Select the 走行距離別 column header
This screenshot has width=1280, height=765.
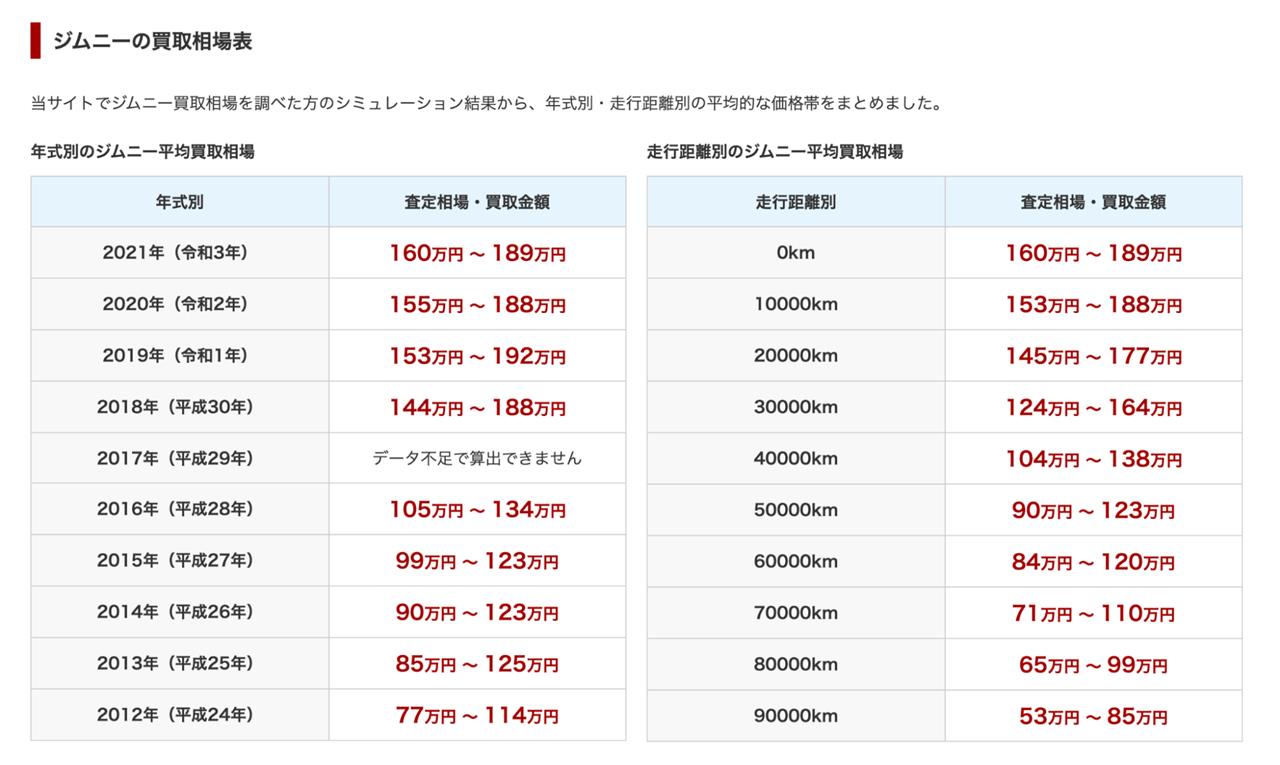pyautogui.click(x=796, y=201)
